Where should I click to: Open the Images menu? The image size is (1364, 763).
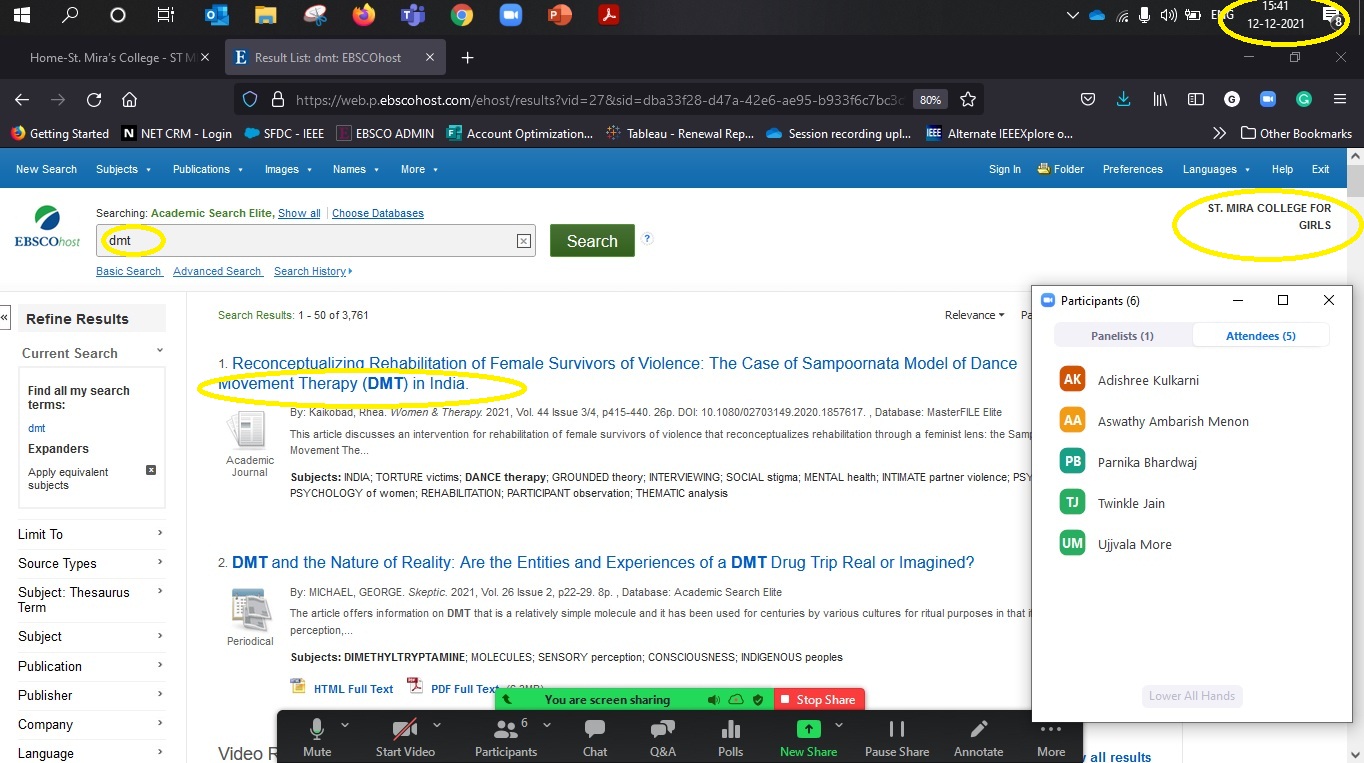point(288,169)
